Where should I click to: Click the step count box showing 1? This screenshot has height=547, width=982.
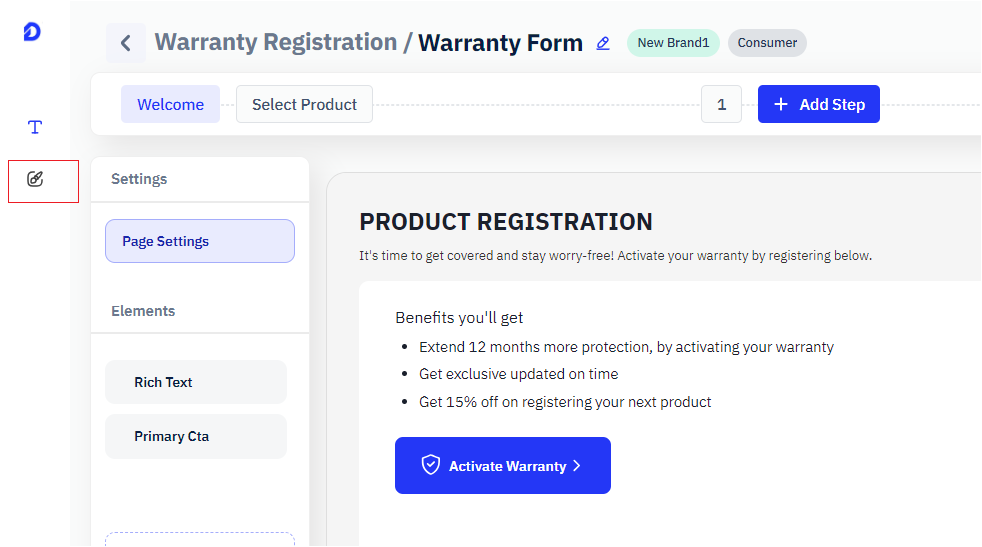(721, 104)
